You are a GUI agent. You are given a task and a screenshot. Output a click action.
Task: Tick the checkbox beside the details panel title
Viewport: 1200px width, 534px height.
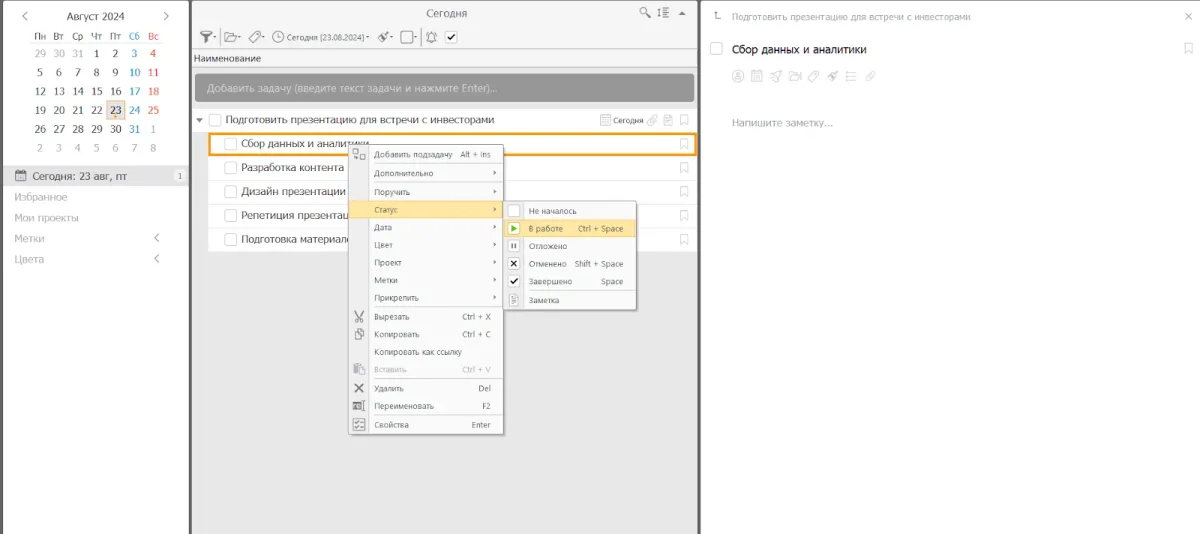click(716, 49)
